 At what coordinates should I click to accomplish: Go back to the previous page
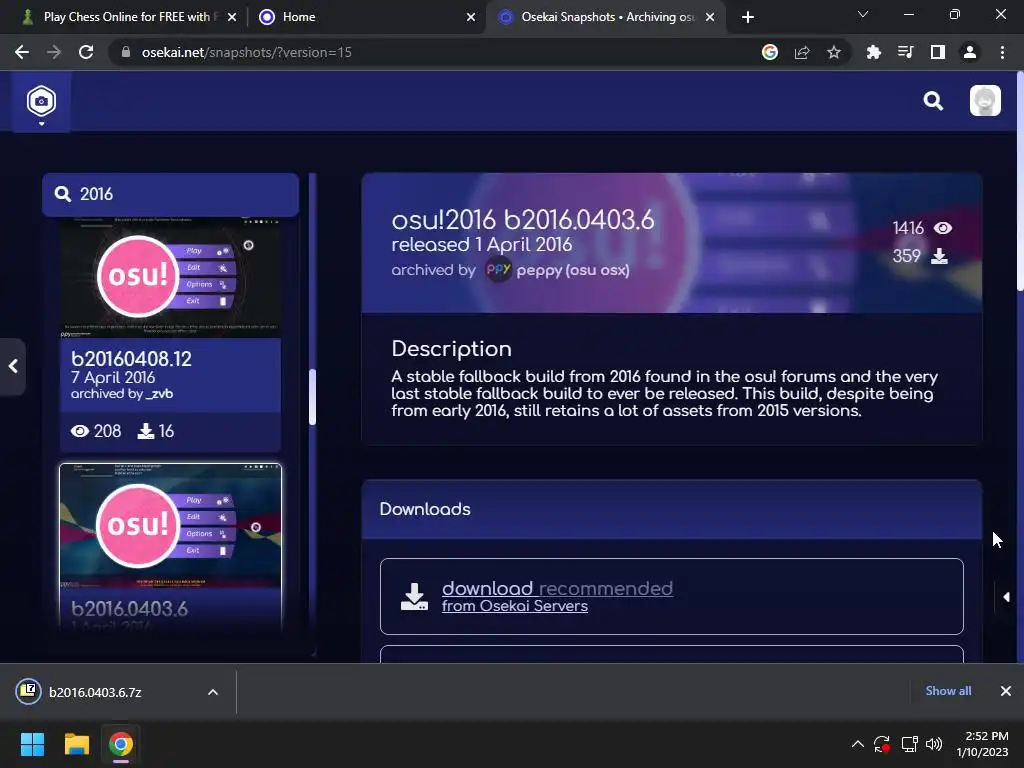(x=22, y=52)
